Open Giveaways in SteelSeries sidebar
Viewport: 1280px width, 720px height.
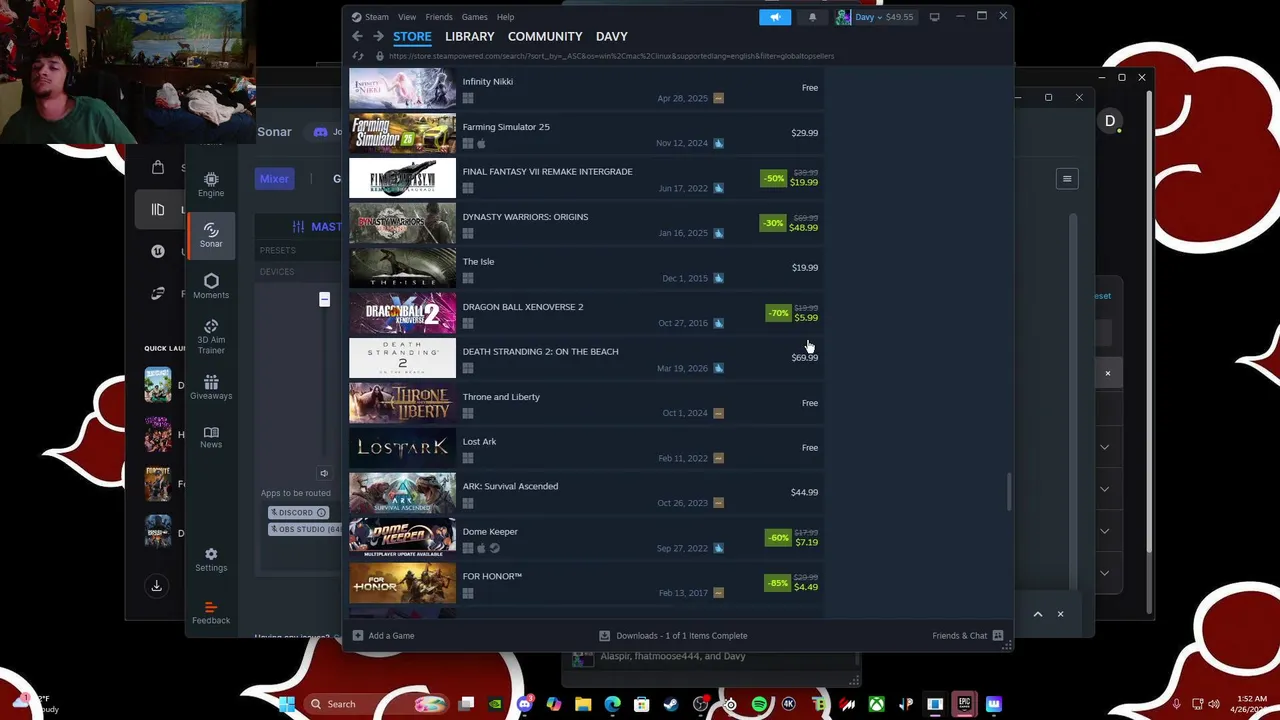(x=211, y=387)
